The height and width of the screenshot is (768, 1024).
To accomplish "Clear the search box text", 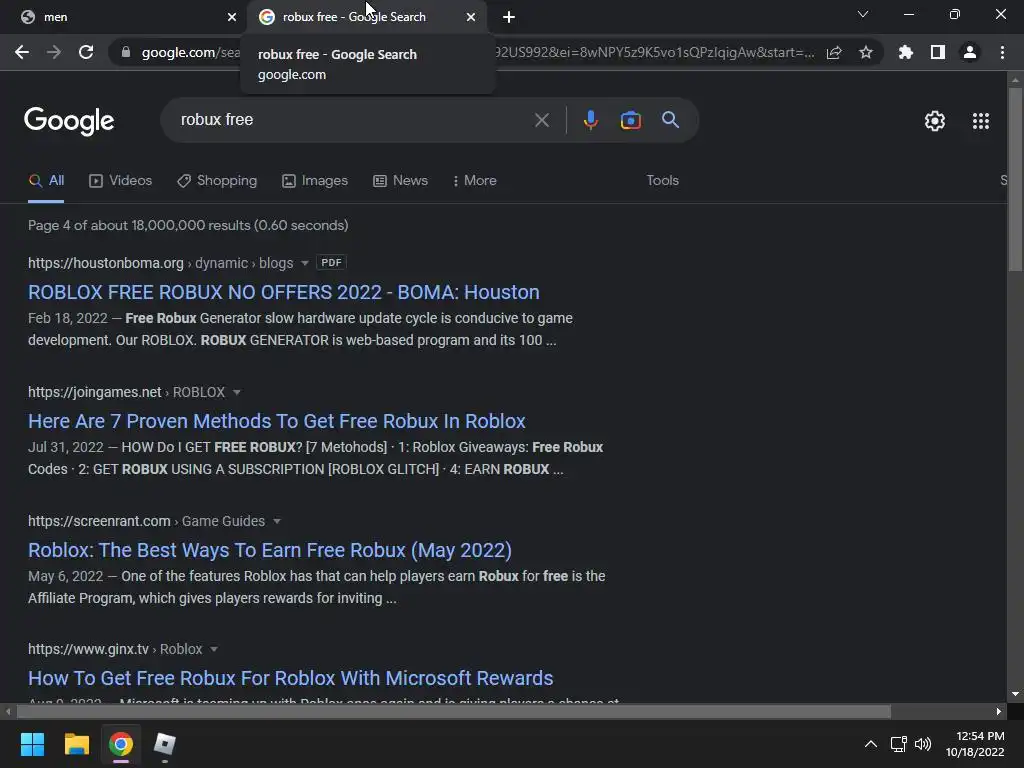I will click(541, 120).
